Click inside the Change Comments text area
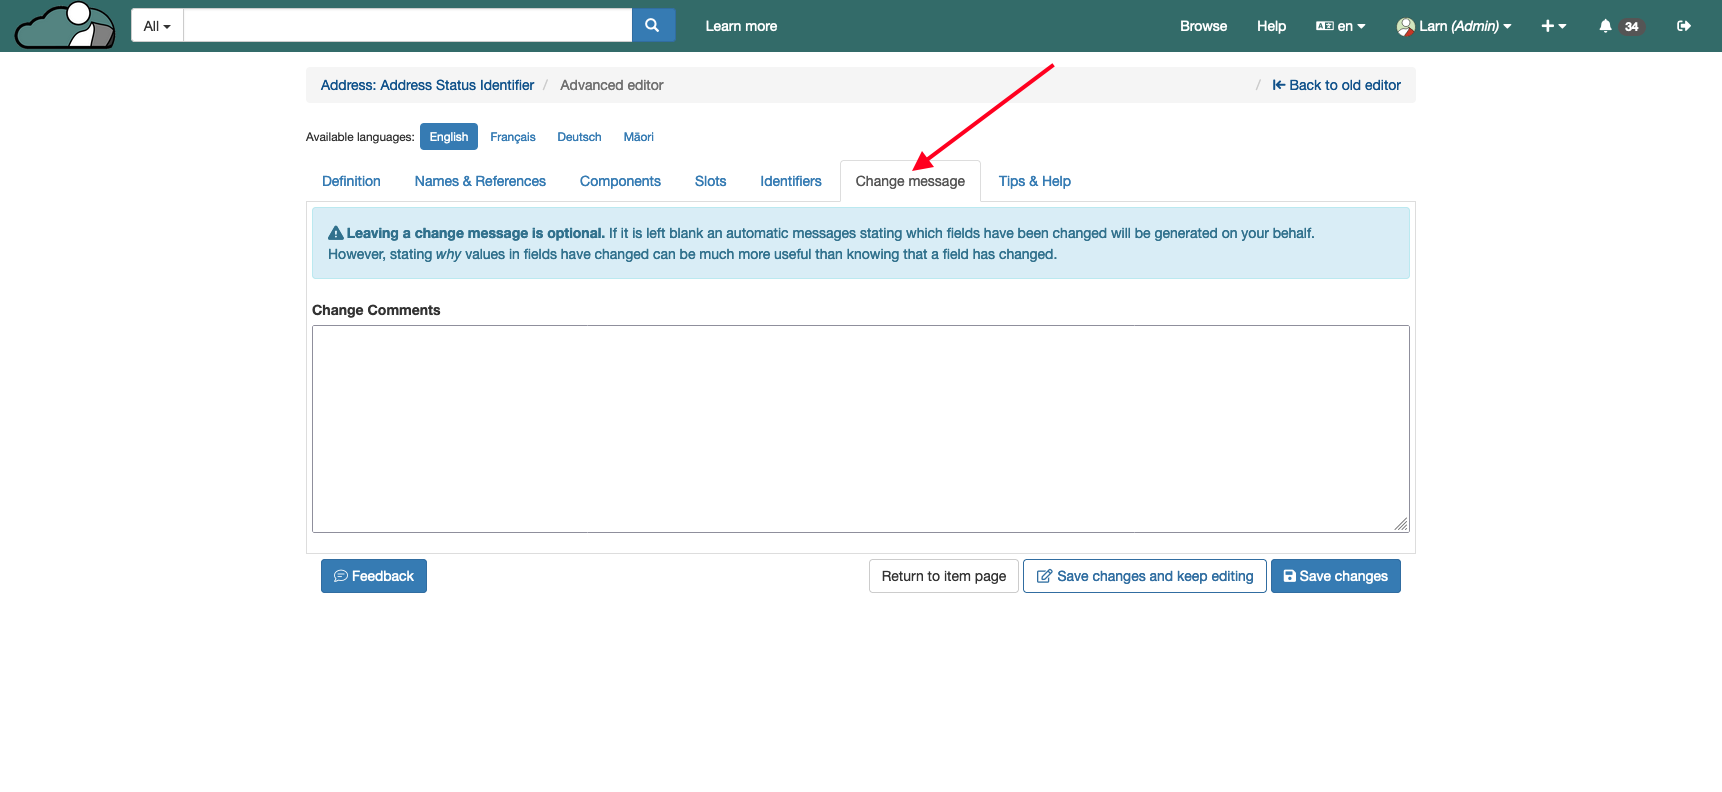The image size is (1722, 792). tap(860, 428)
